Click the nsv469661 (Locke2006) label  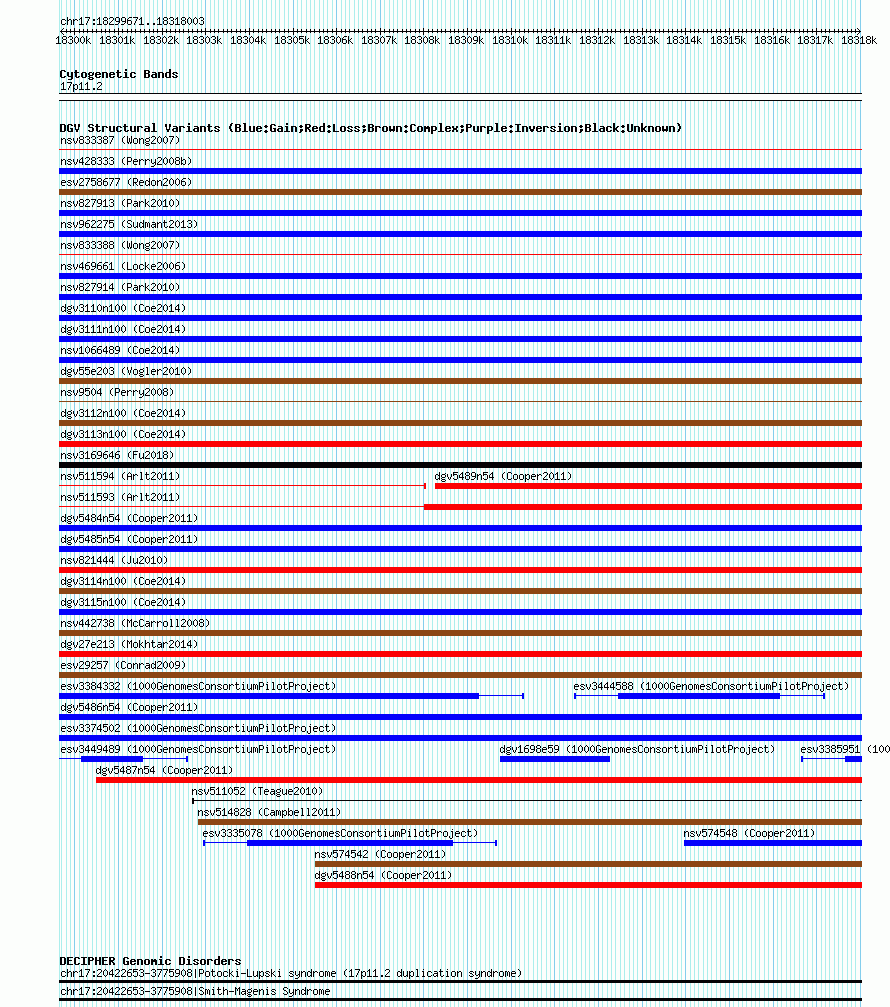tap(123, 267)
